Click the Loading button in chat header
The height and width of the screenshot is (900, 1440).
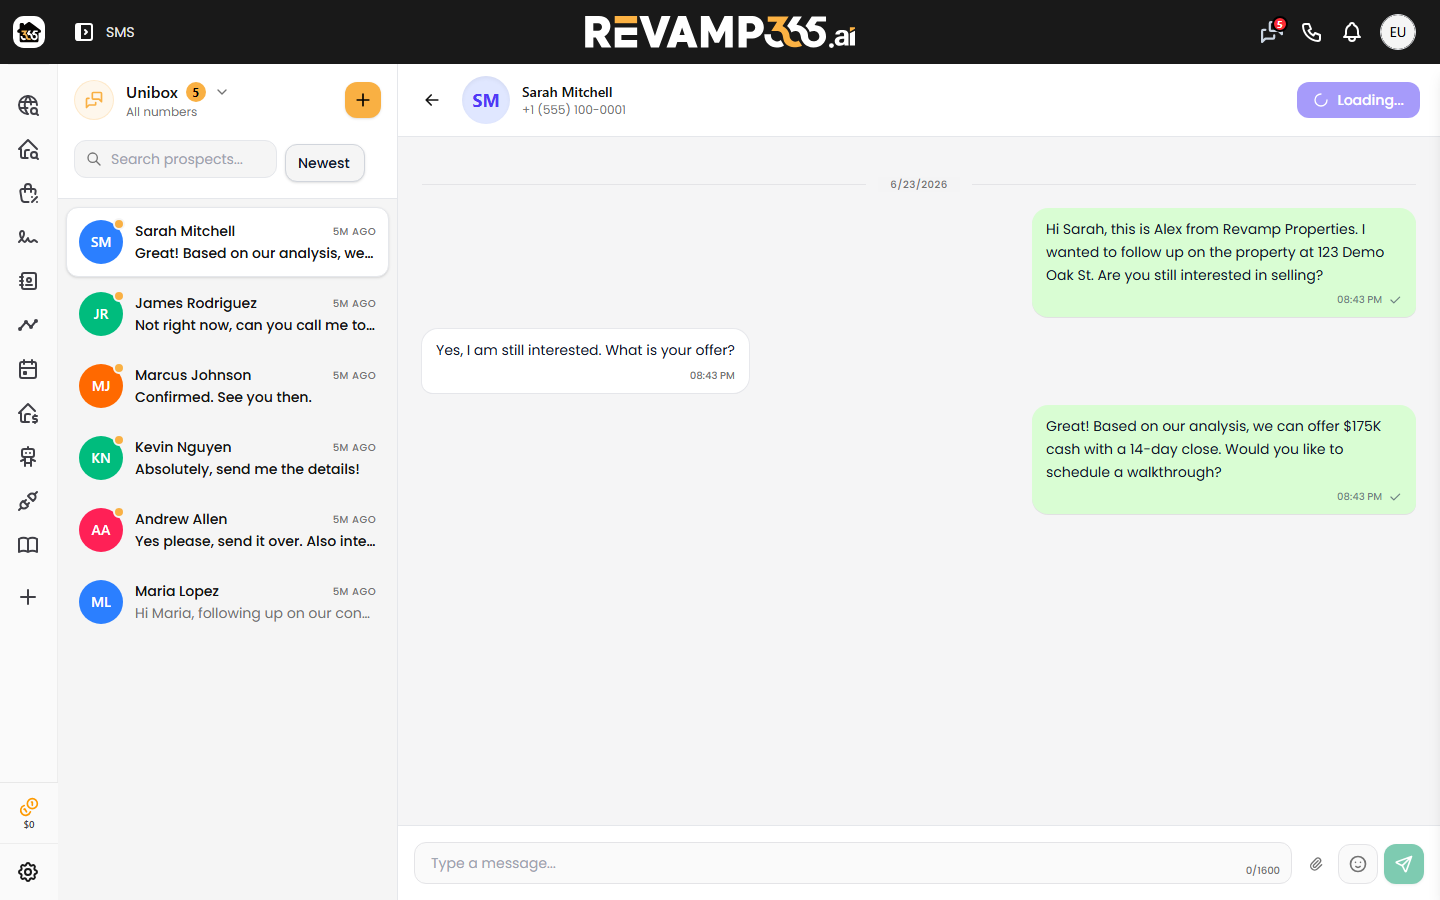[1358, 100]
